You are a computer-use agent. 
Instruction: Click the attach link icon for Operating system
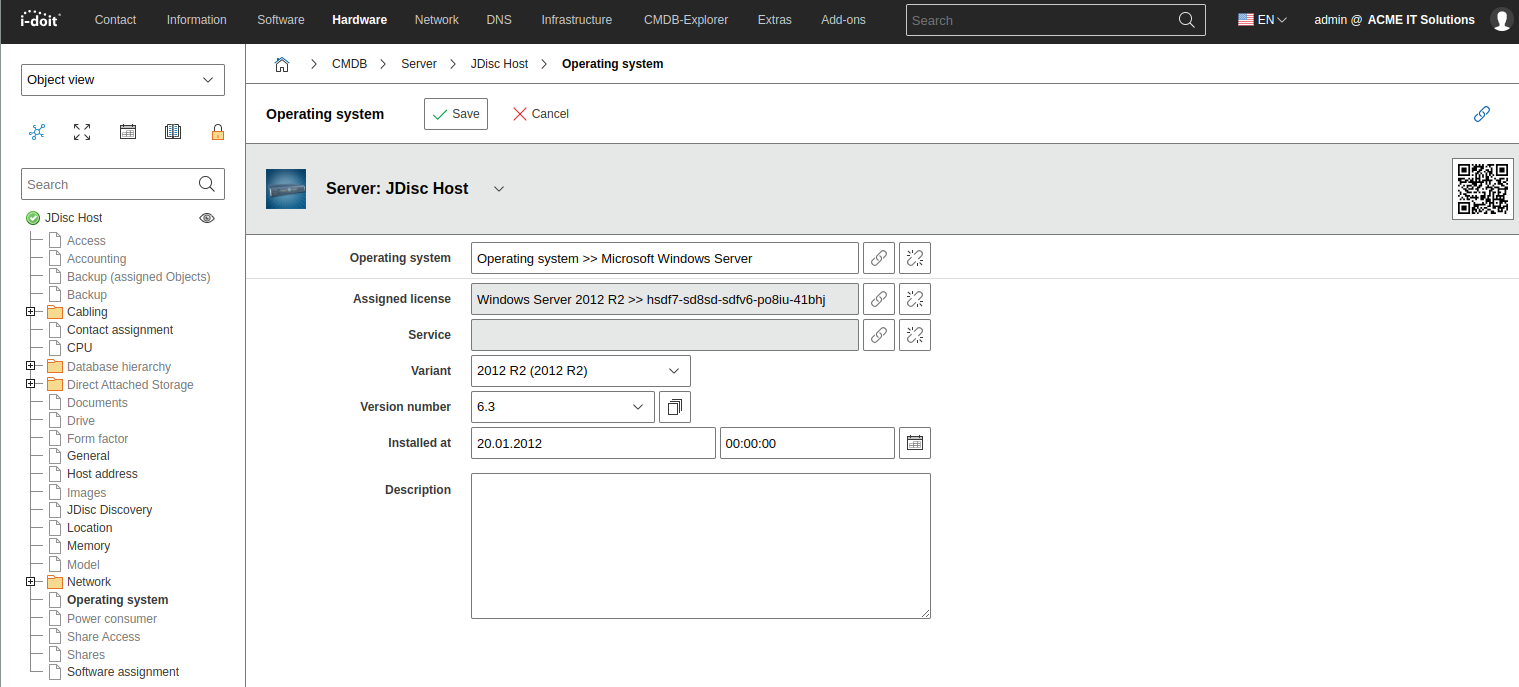[879, 258]
